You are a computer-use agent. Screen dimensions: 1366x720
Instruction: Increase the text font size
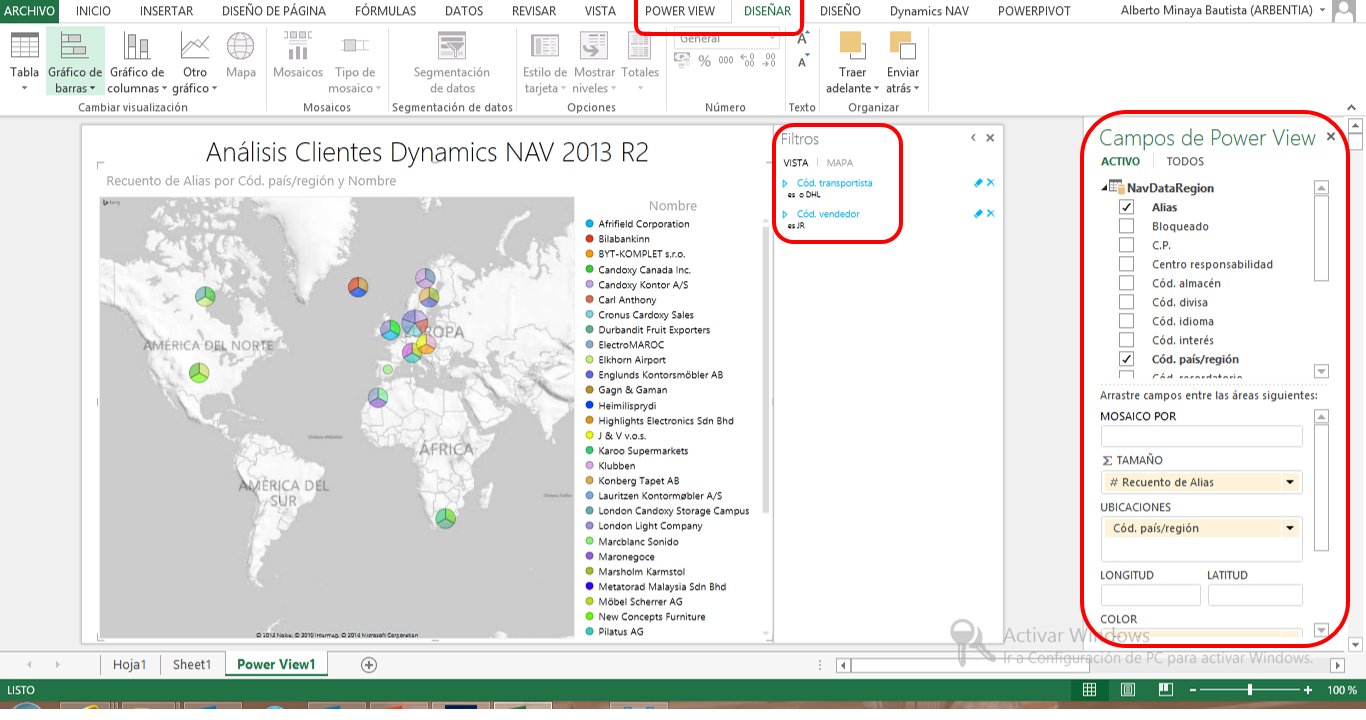[803, 40]
